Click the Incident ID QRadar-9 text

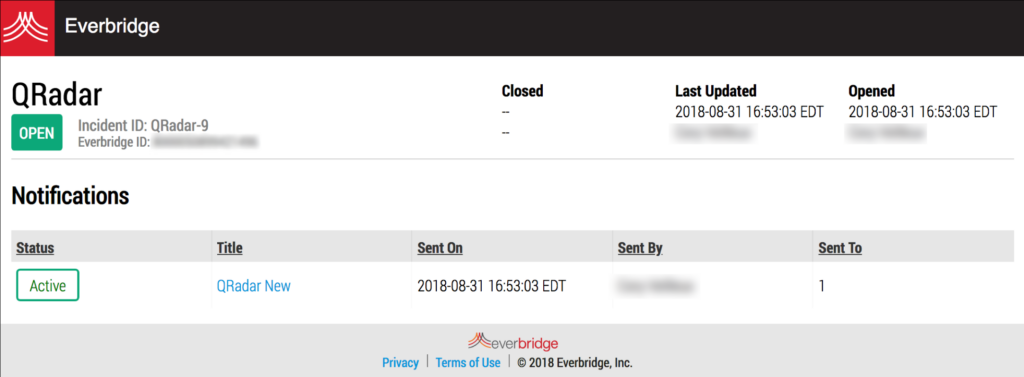point(144,125)
